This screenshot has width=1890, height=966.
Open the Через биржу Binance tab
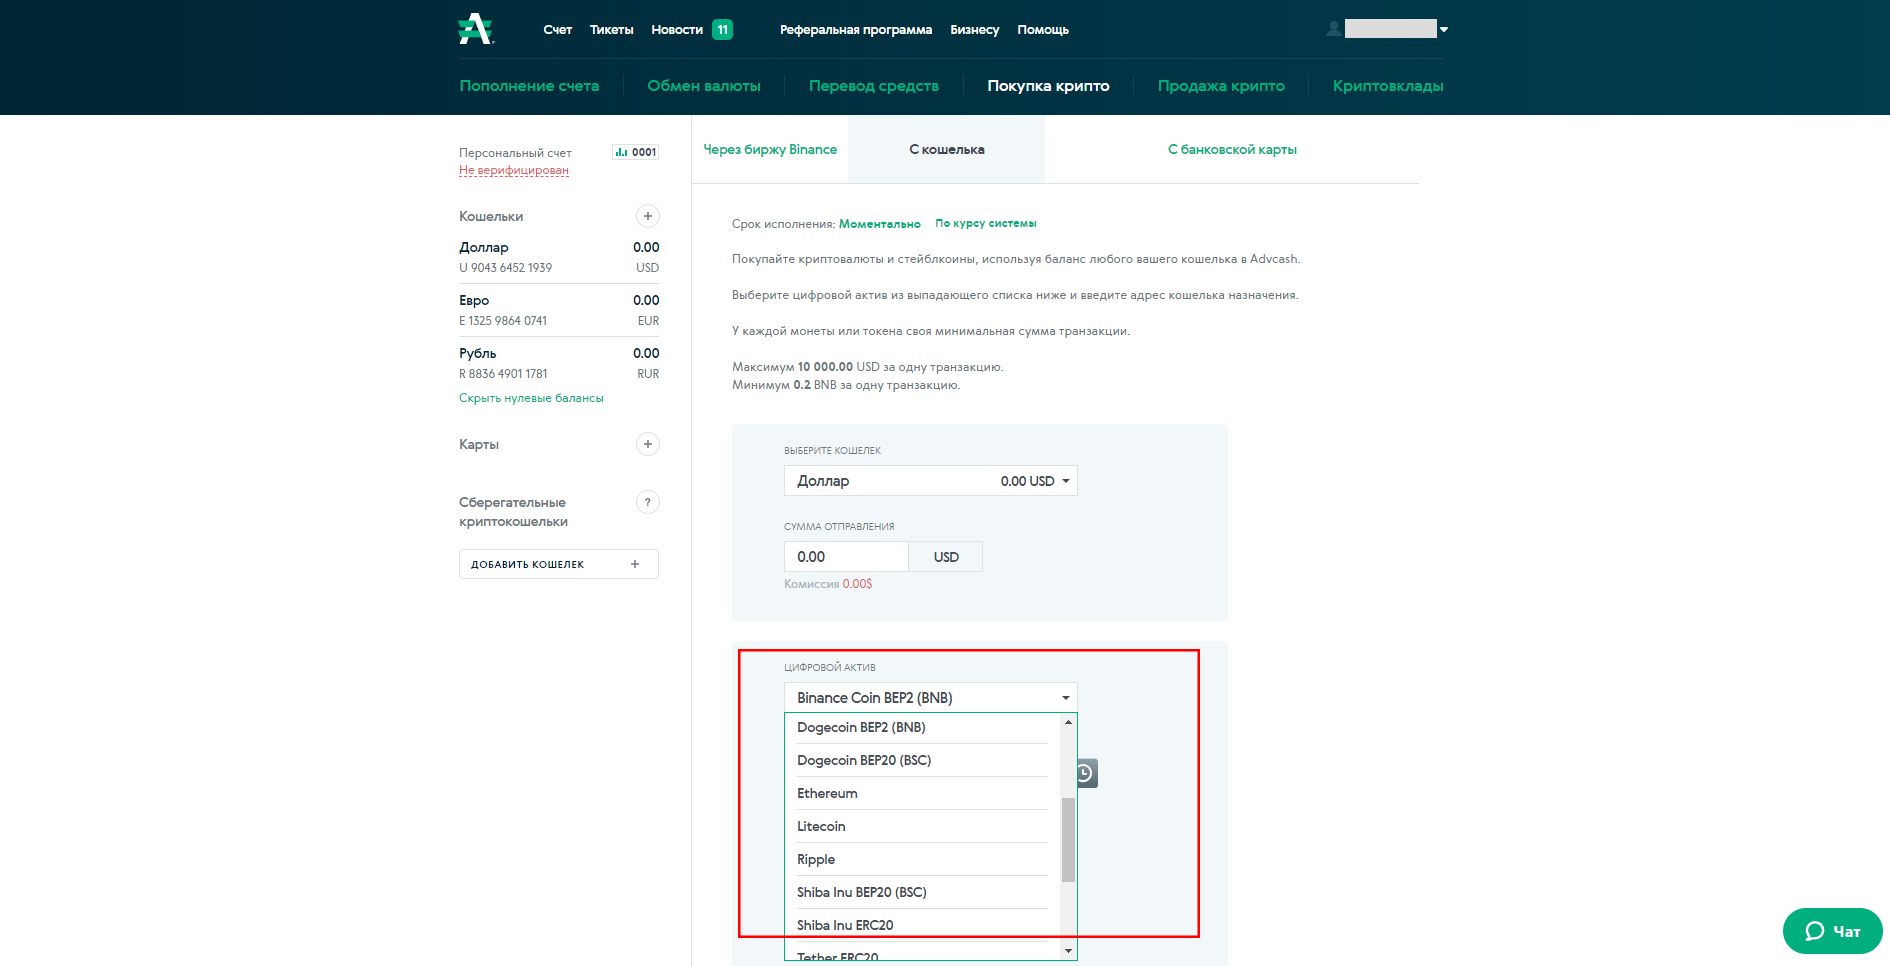click(x=770, y=150)
